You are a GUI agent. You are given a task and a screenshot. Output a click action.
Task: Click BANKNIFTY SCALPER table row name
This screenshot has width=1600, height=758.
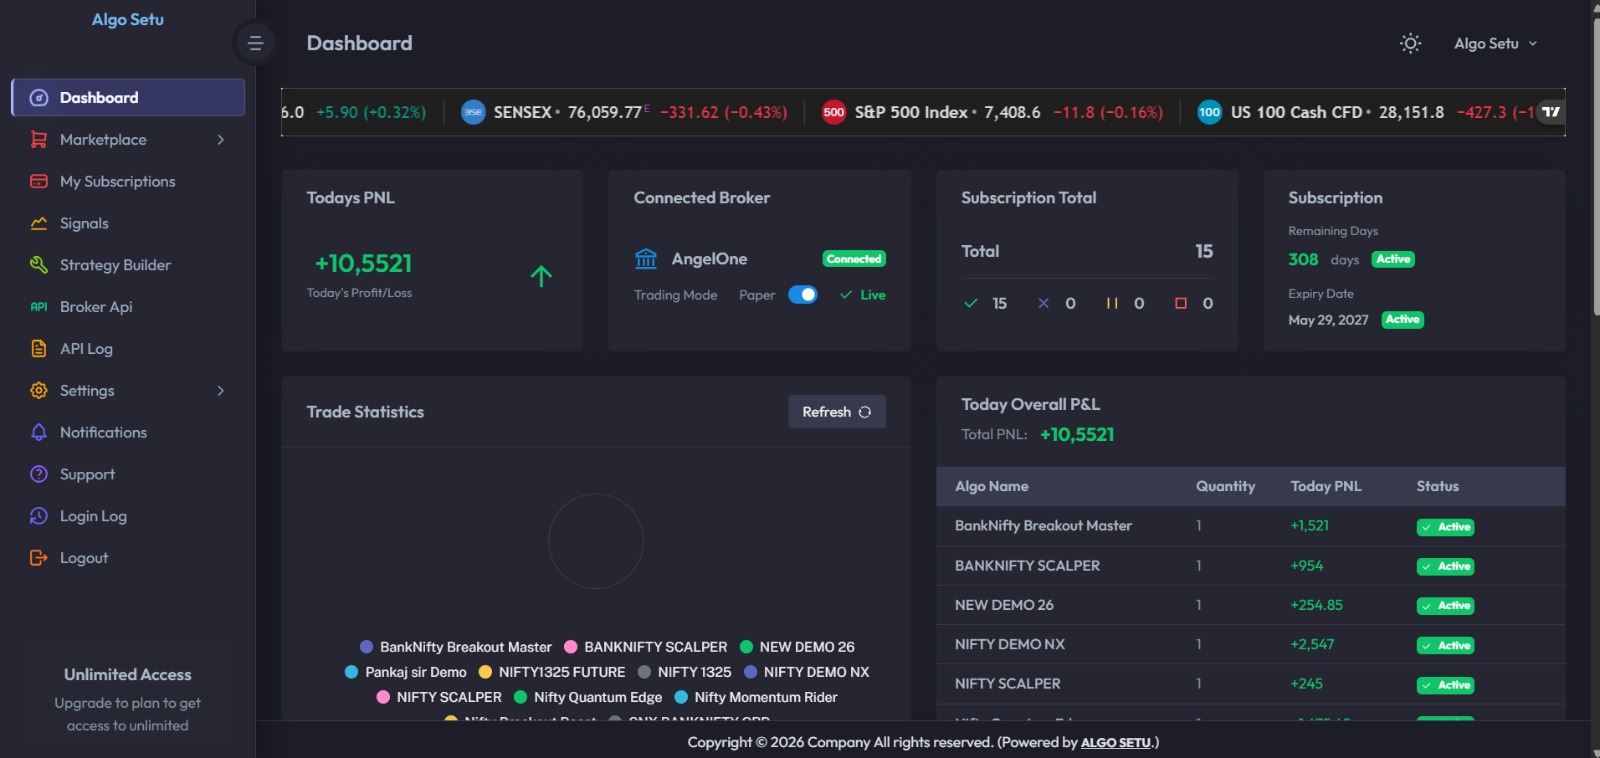coord(1027,566)
